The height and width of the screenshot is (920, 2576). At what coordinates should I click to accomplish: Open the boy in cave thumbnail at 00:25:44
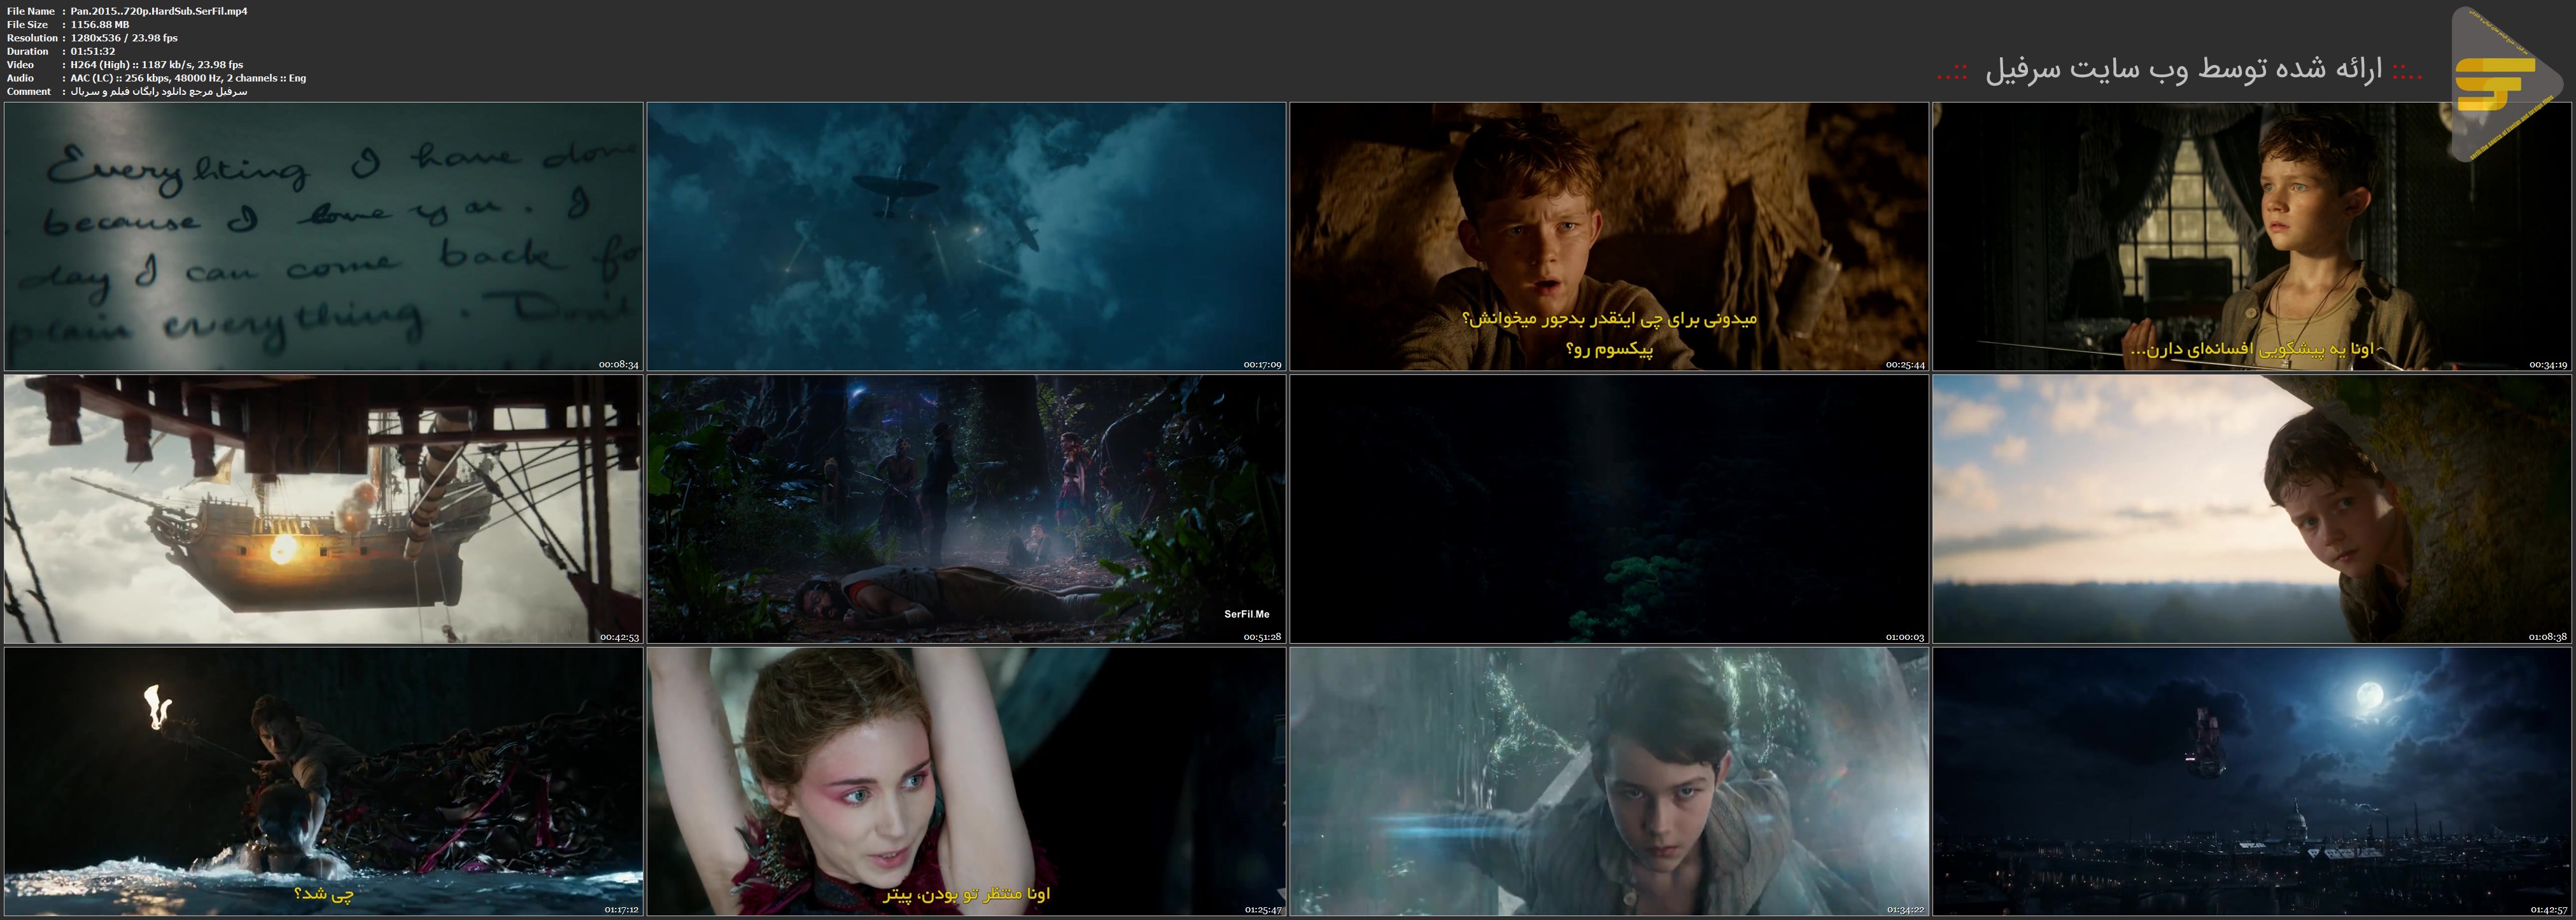tap(1608, 236)
